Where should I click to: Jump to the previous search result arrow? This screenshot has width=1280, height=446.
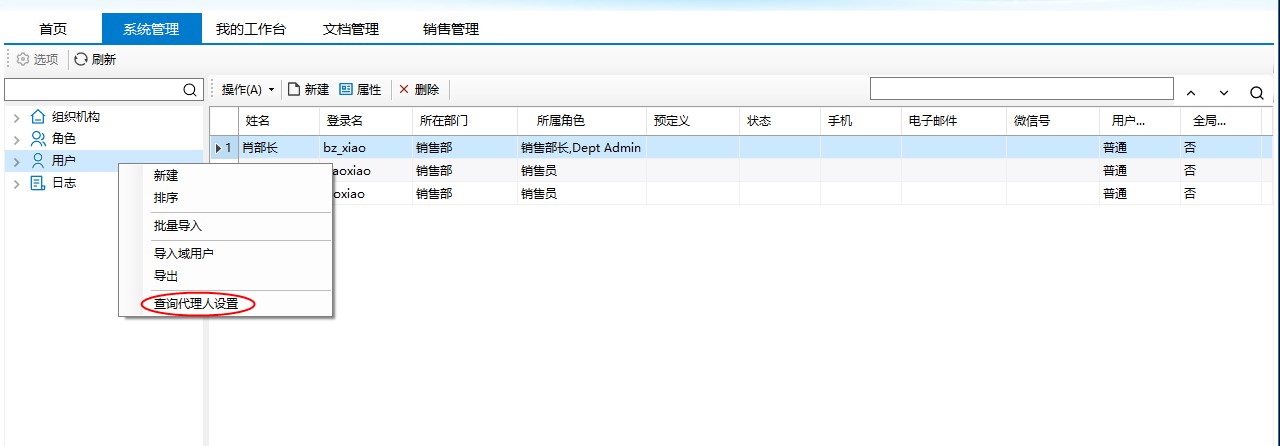(1191, 93)
